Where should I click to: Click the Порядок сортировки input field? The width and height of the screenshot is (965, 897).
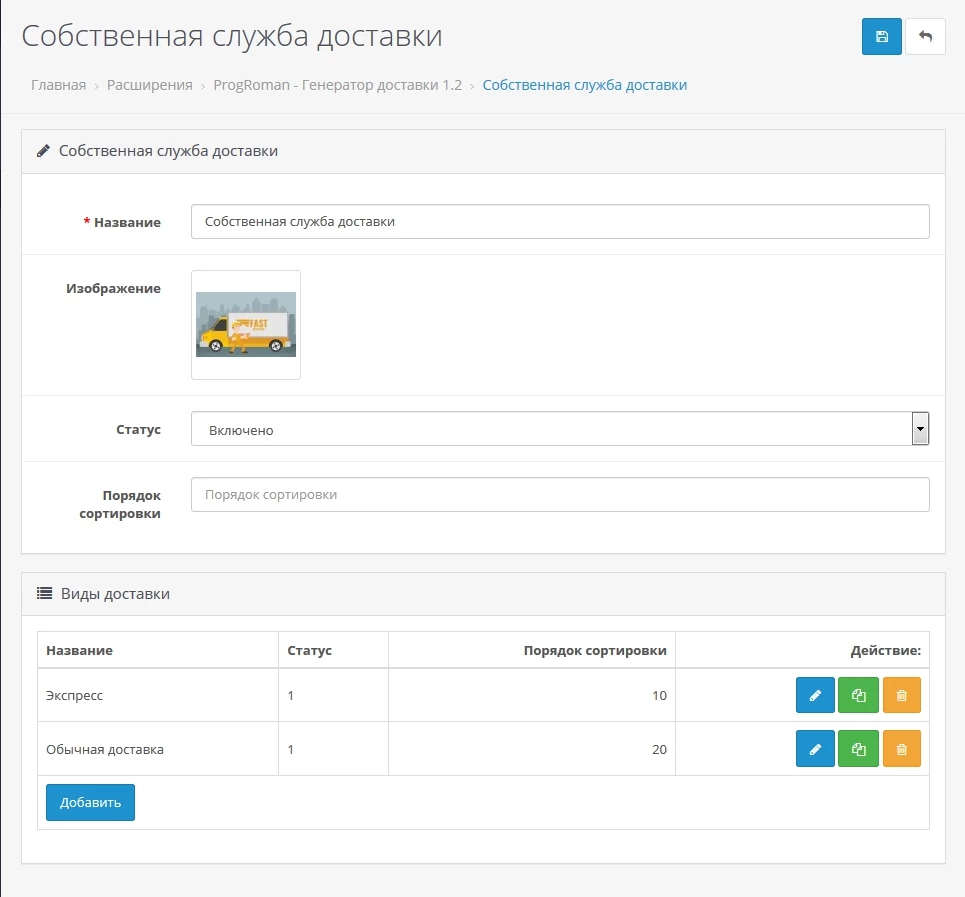tap(560, 495)
